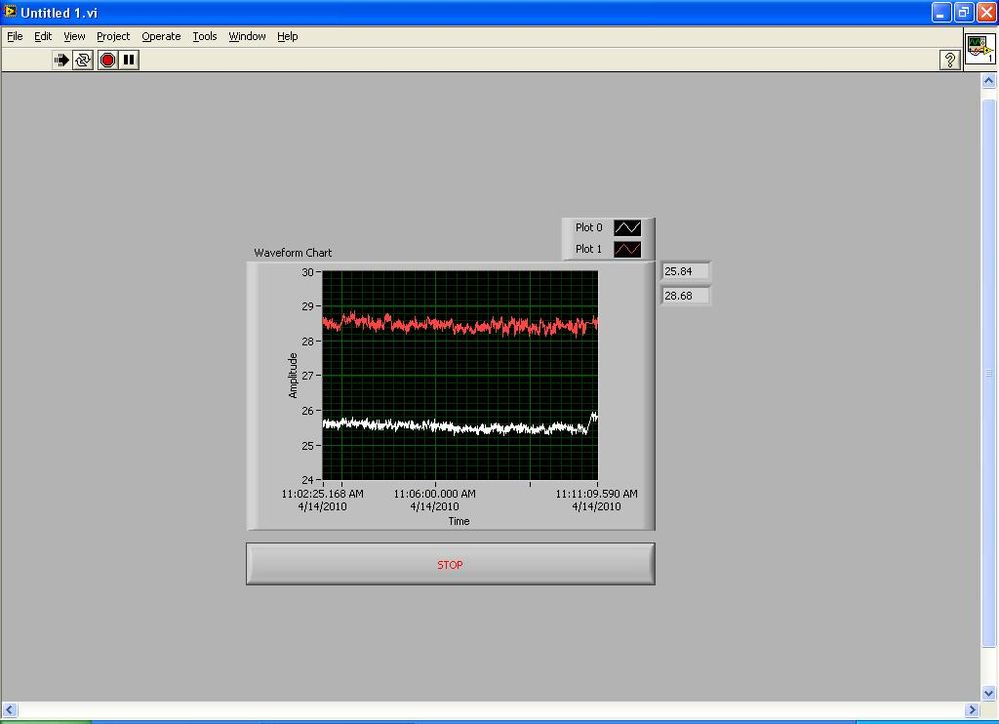
Task: Click the Plot 1 legend line sample
Action: click(x=628, y=249)
